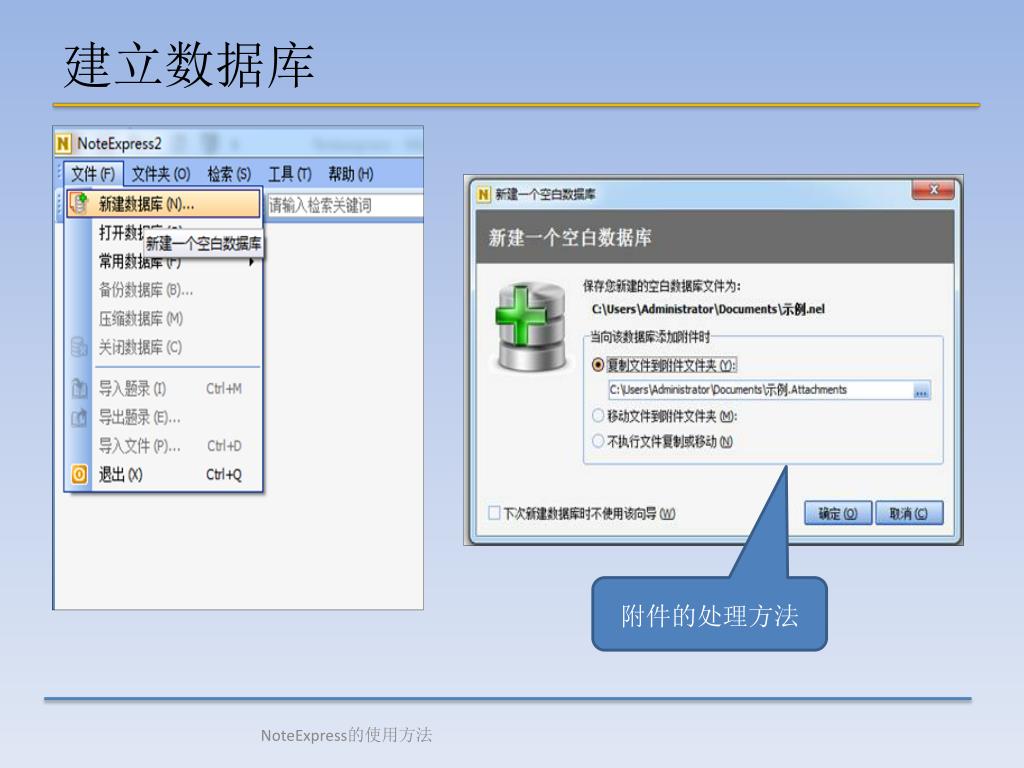Select 导入题录 (I) menu entry
Screen dimensions: 1024x768
pyautogui.click(x=164, y=389)
